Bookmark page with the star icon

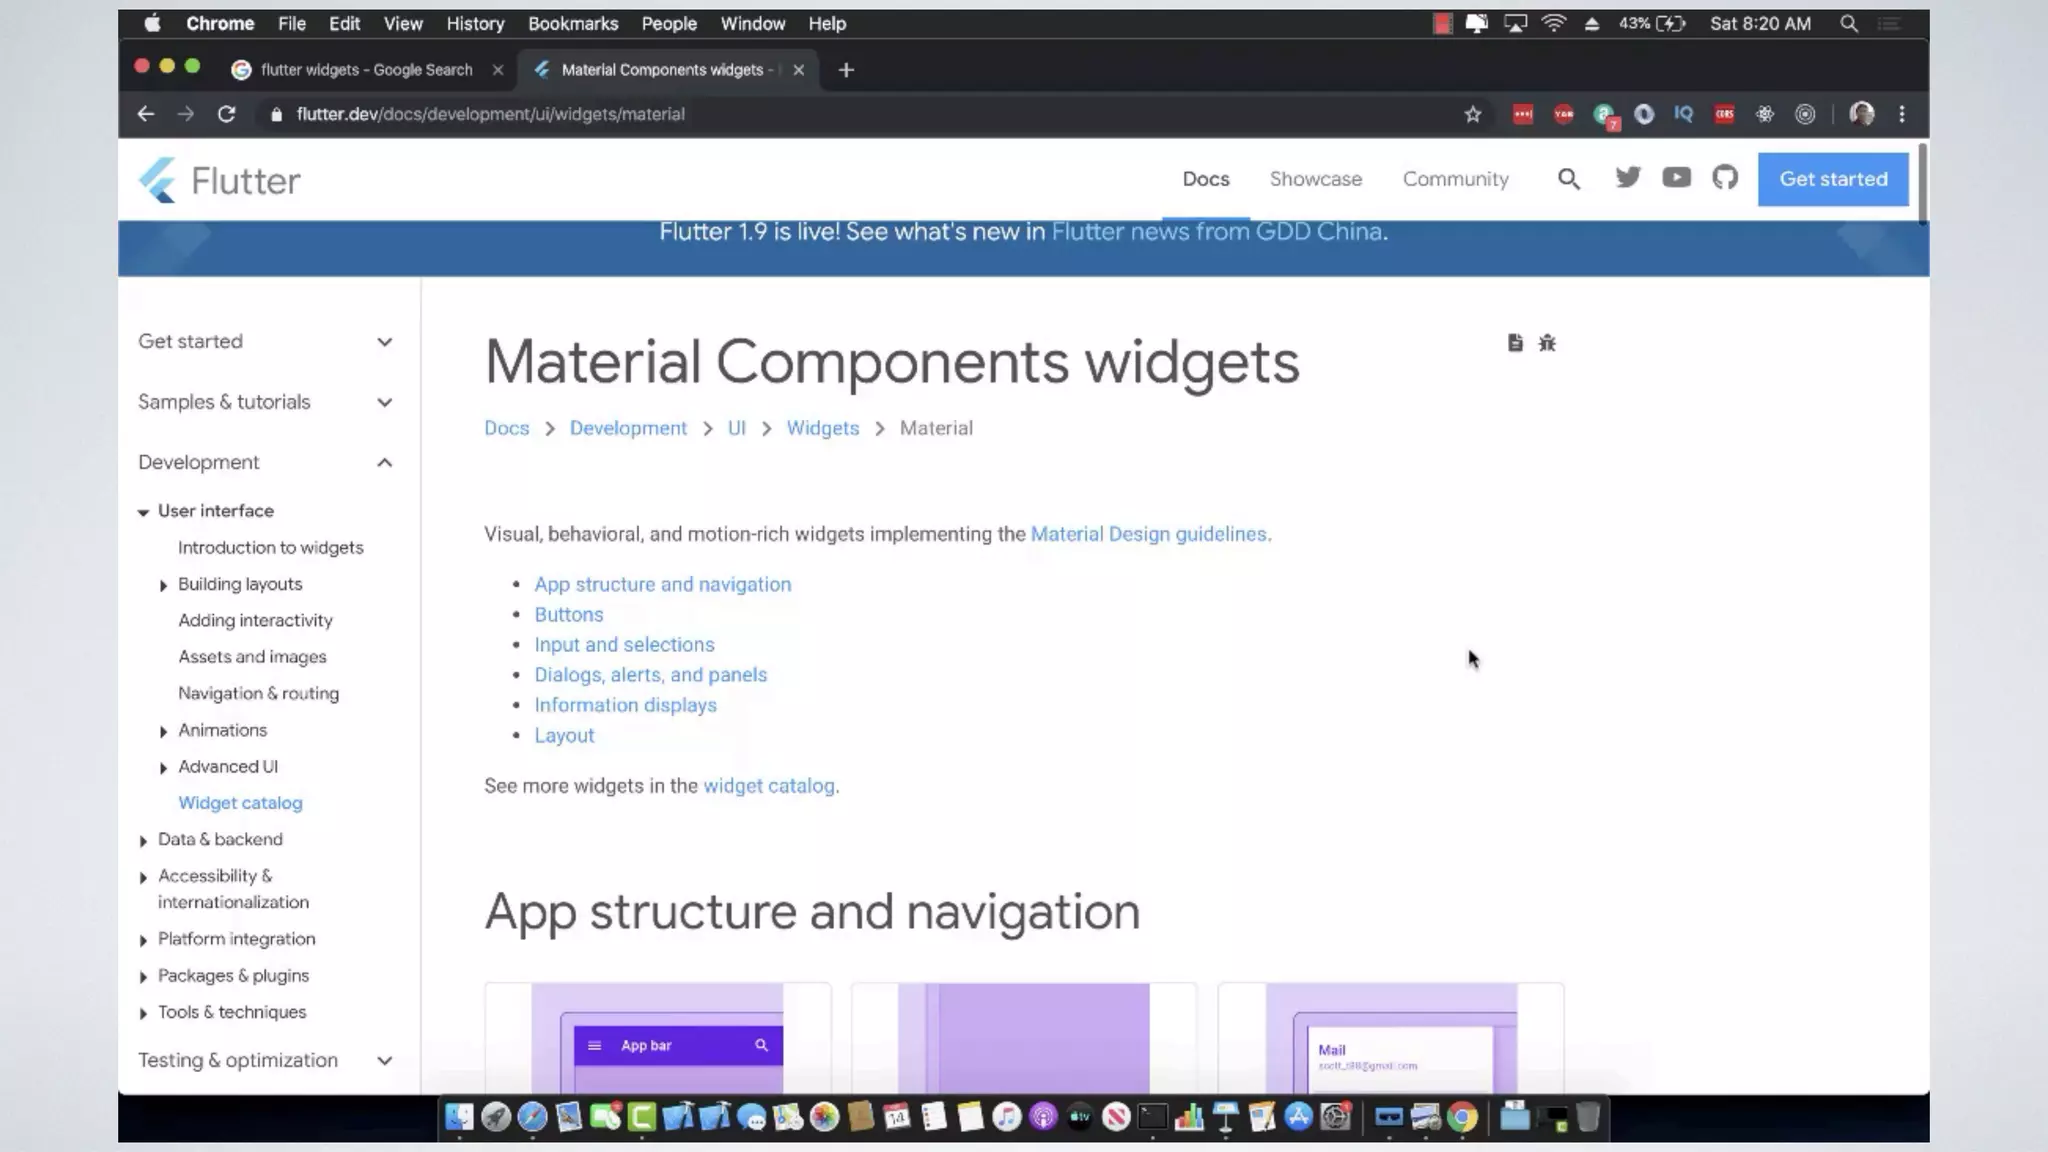(x=1472, y=114)
